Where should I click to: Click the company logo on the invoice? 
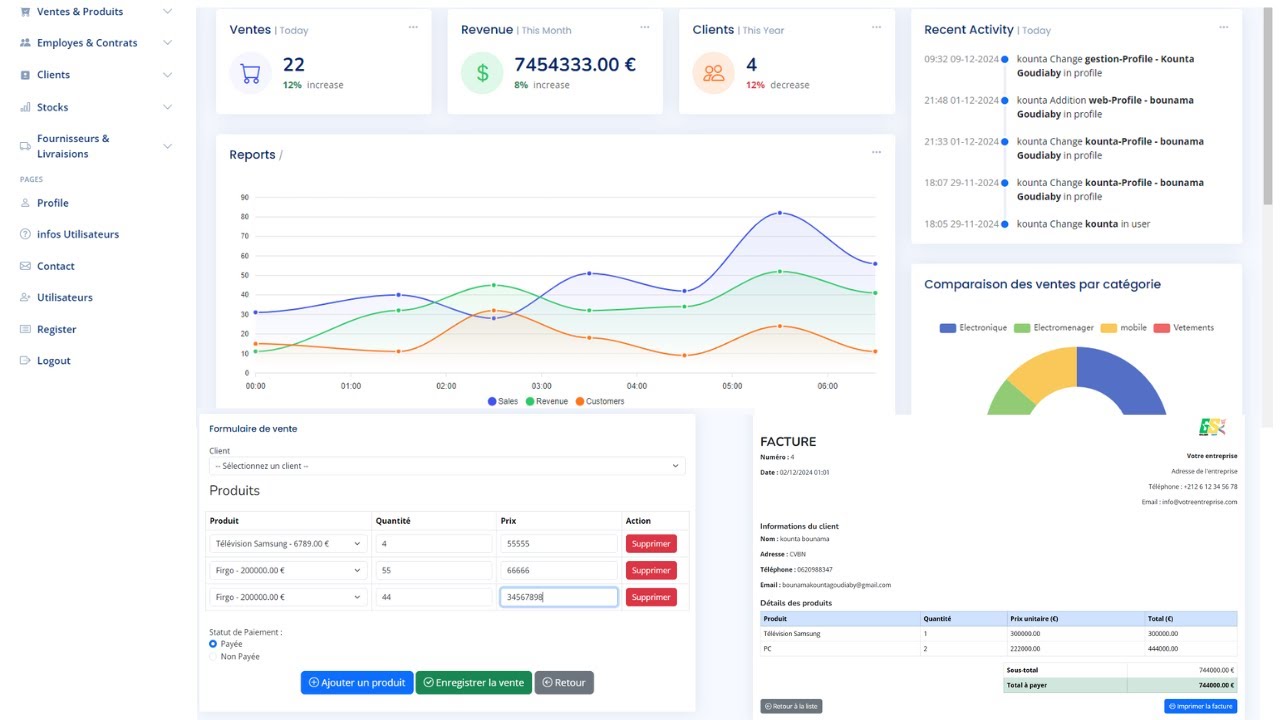[1213, 427]
